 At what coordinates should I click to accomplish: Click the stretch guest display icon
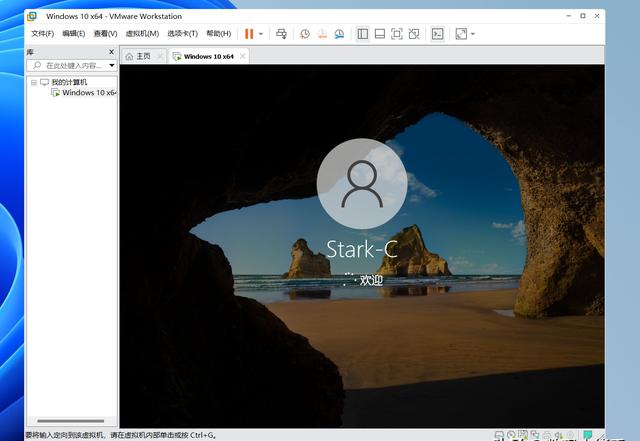coord(461,34)
